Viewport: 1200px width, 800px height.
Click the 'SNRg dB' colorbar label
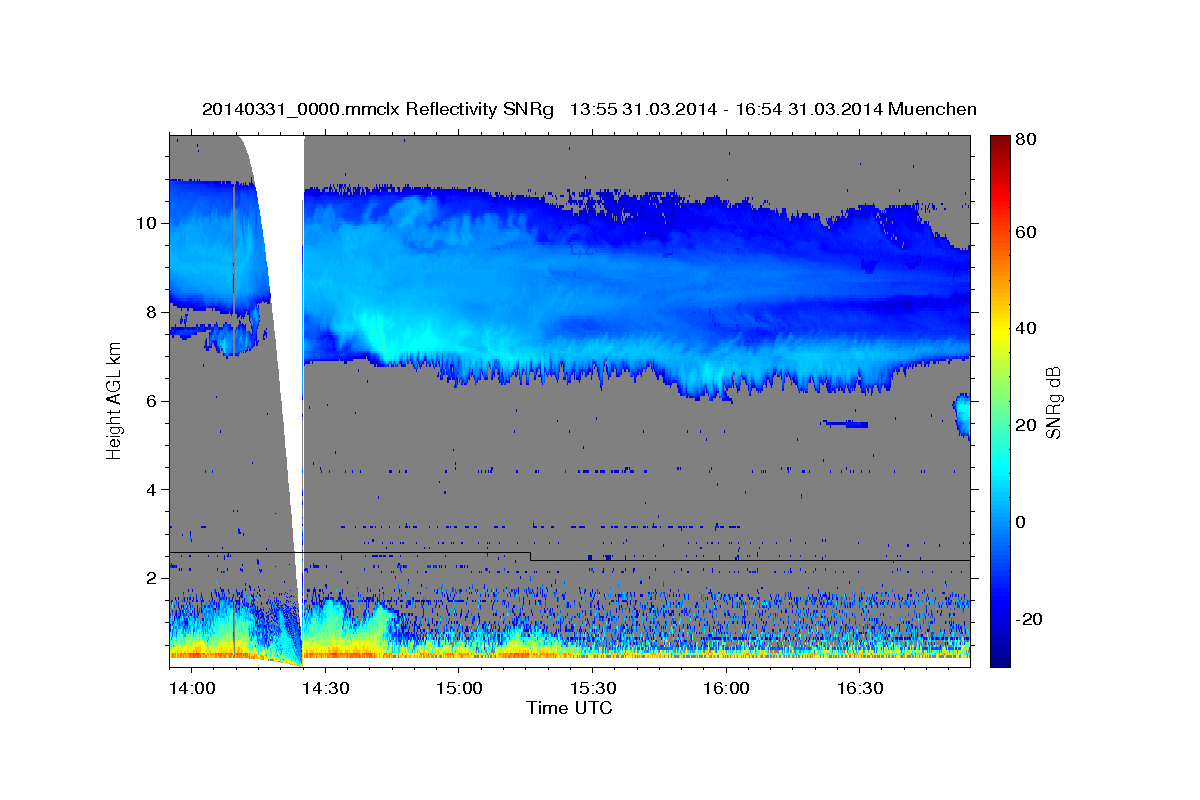(x=1052, y=401)
